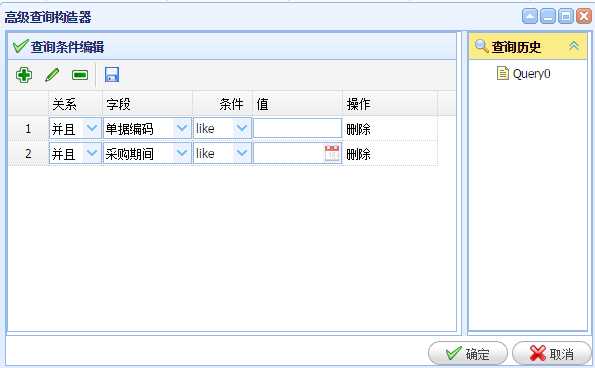Delete row 1 via 删除 link

point(358,129)
